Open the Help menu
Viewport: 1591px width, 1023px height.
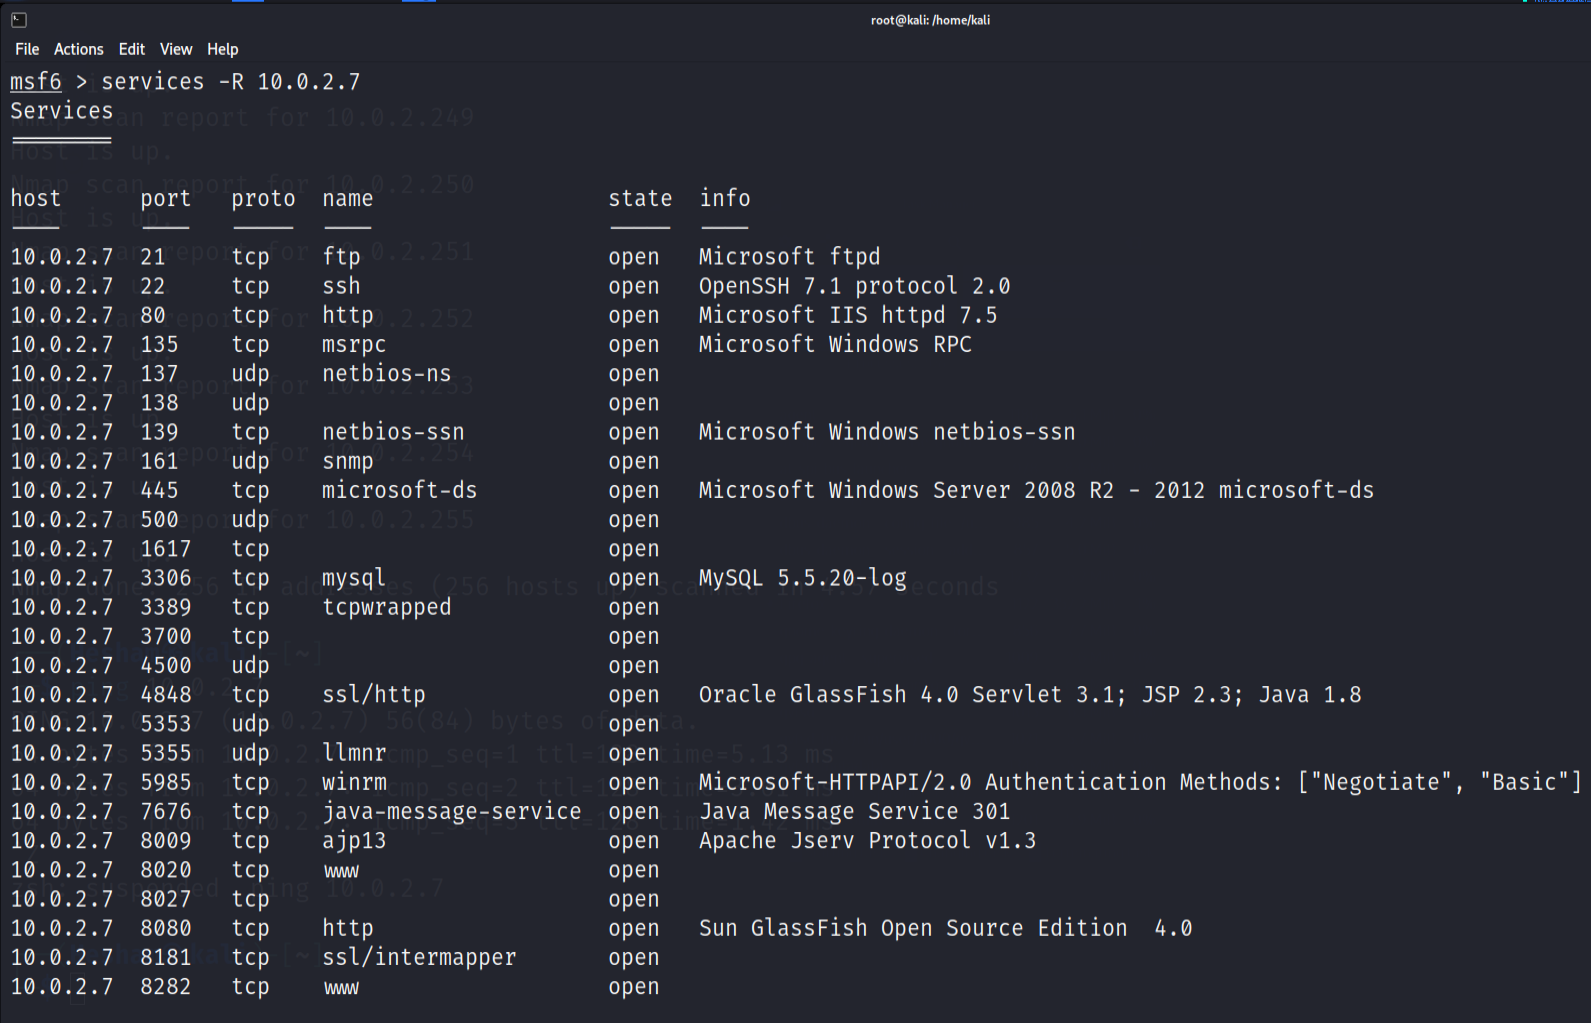click(x=223, y=49)
